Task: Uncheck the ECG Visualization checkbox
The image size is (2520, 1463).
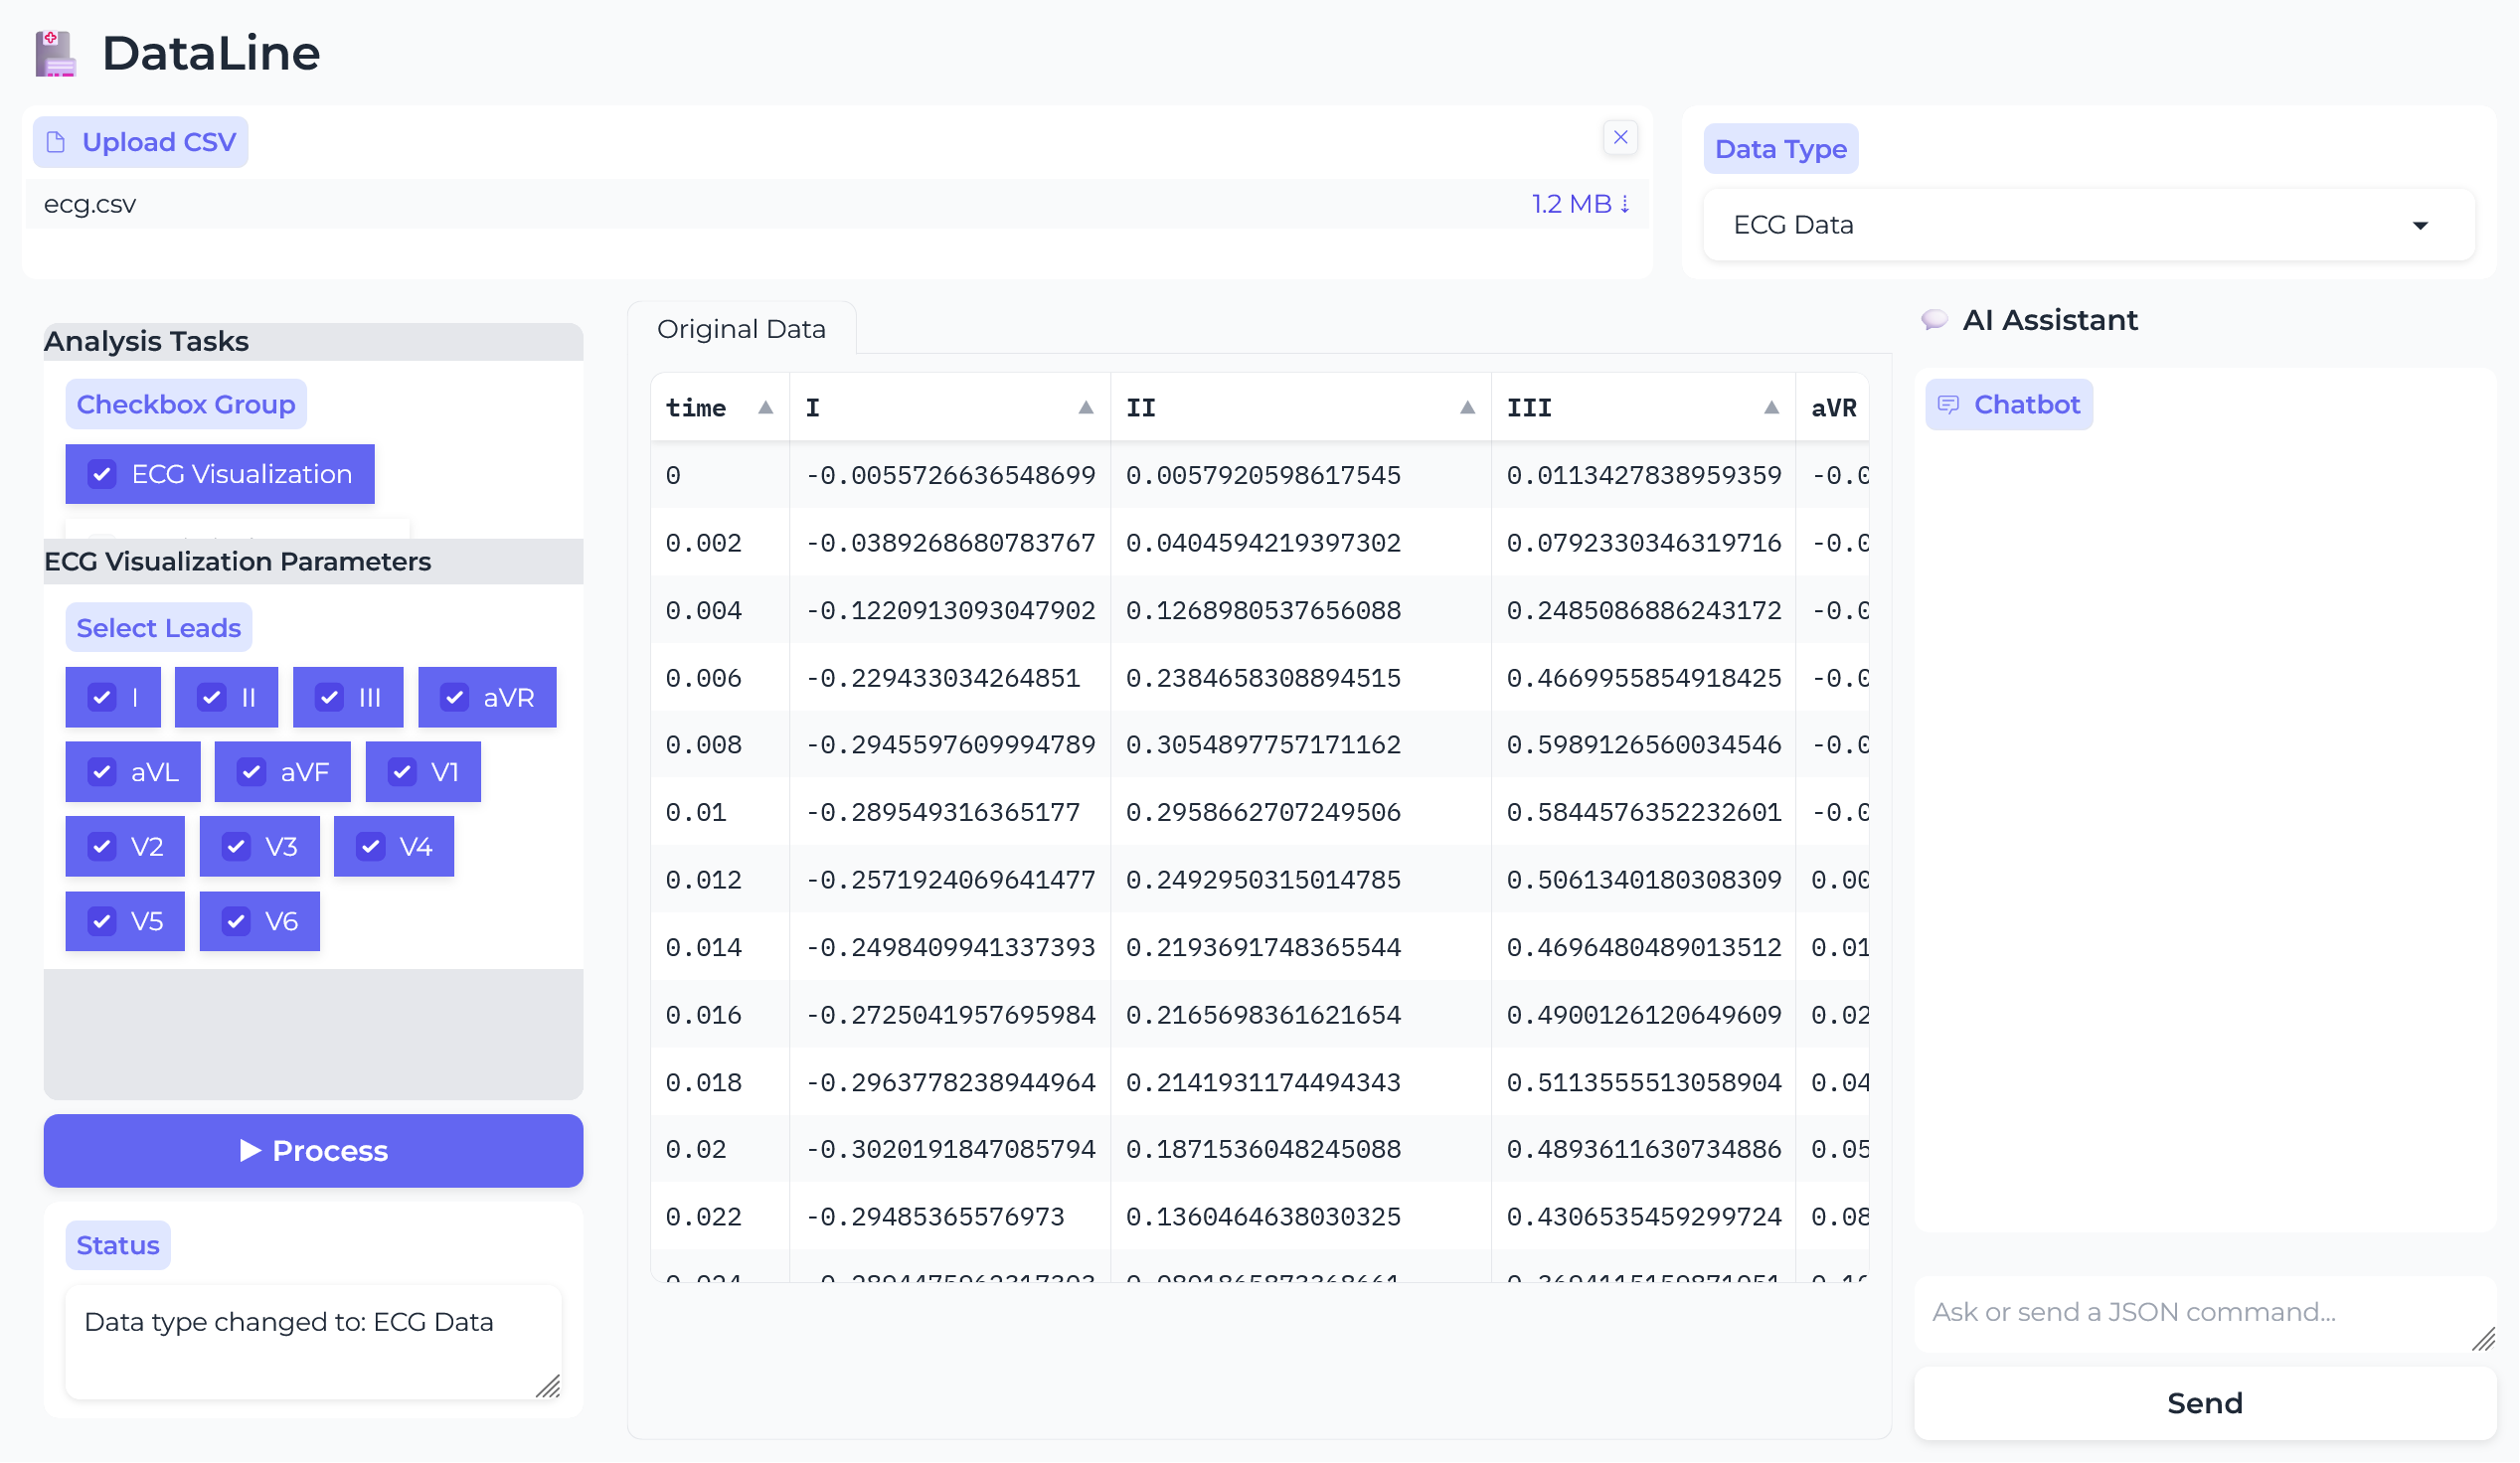Action: coord(102,474)
